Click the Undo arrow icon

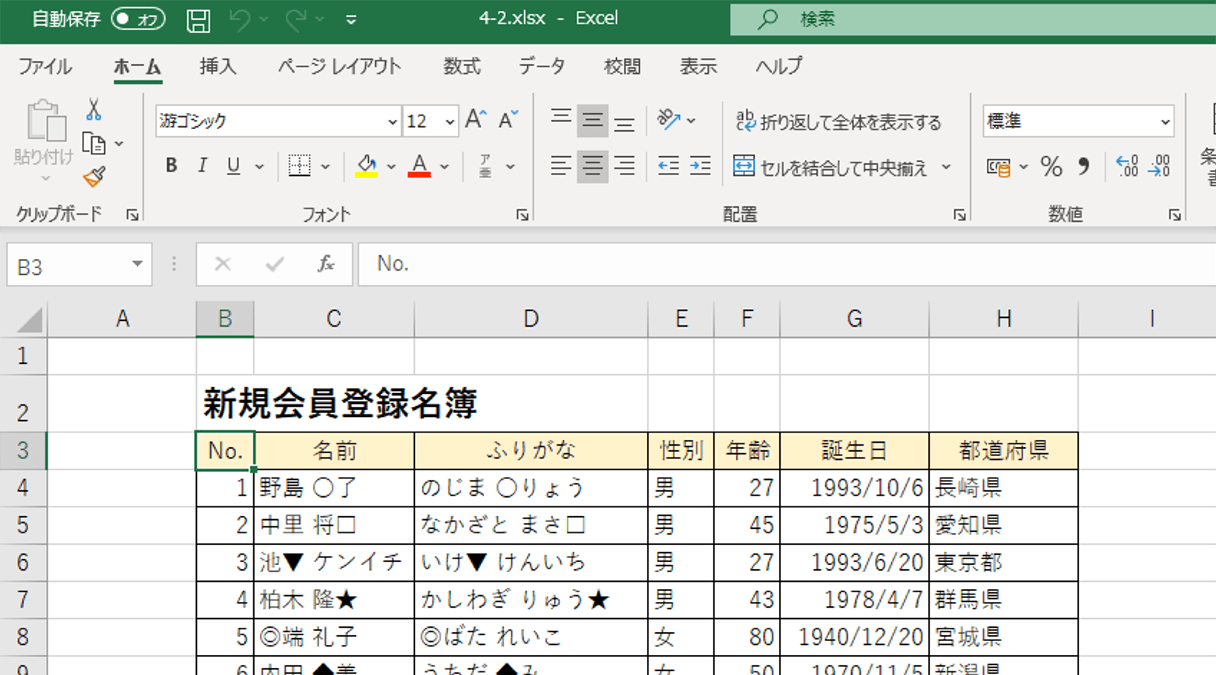point(238,19)
